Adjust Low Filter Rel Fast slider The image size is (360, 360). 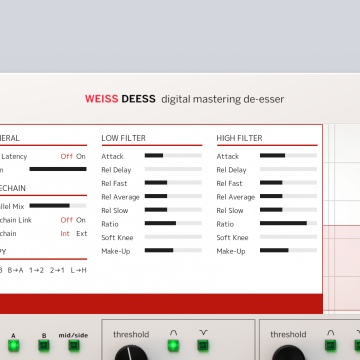(173, 182)
